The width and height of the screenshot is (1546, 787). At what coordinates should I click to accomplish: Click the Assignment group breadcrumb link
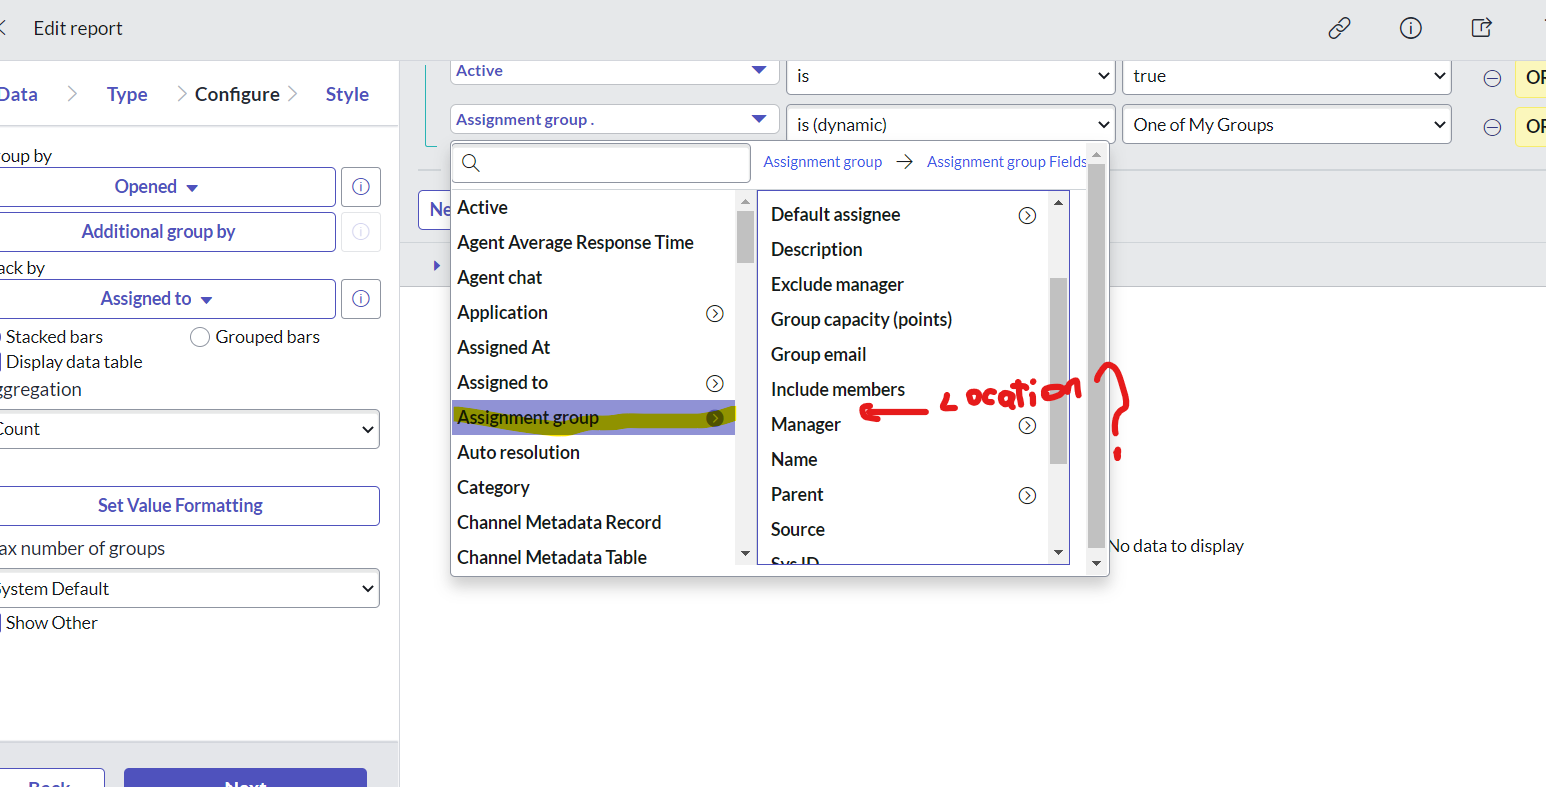(822, 162)
